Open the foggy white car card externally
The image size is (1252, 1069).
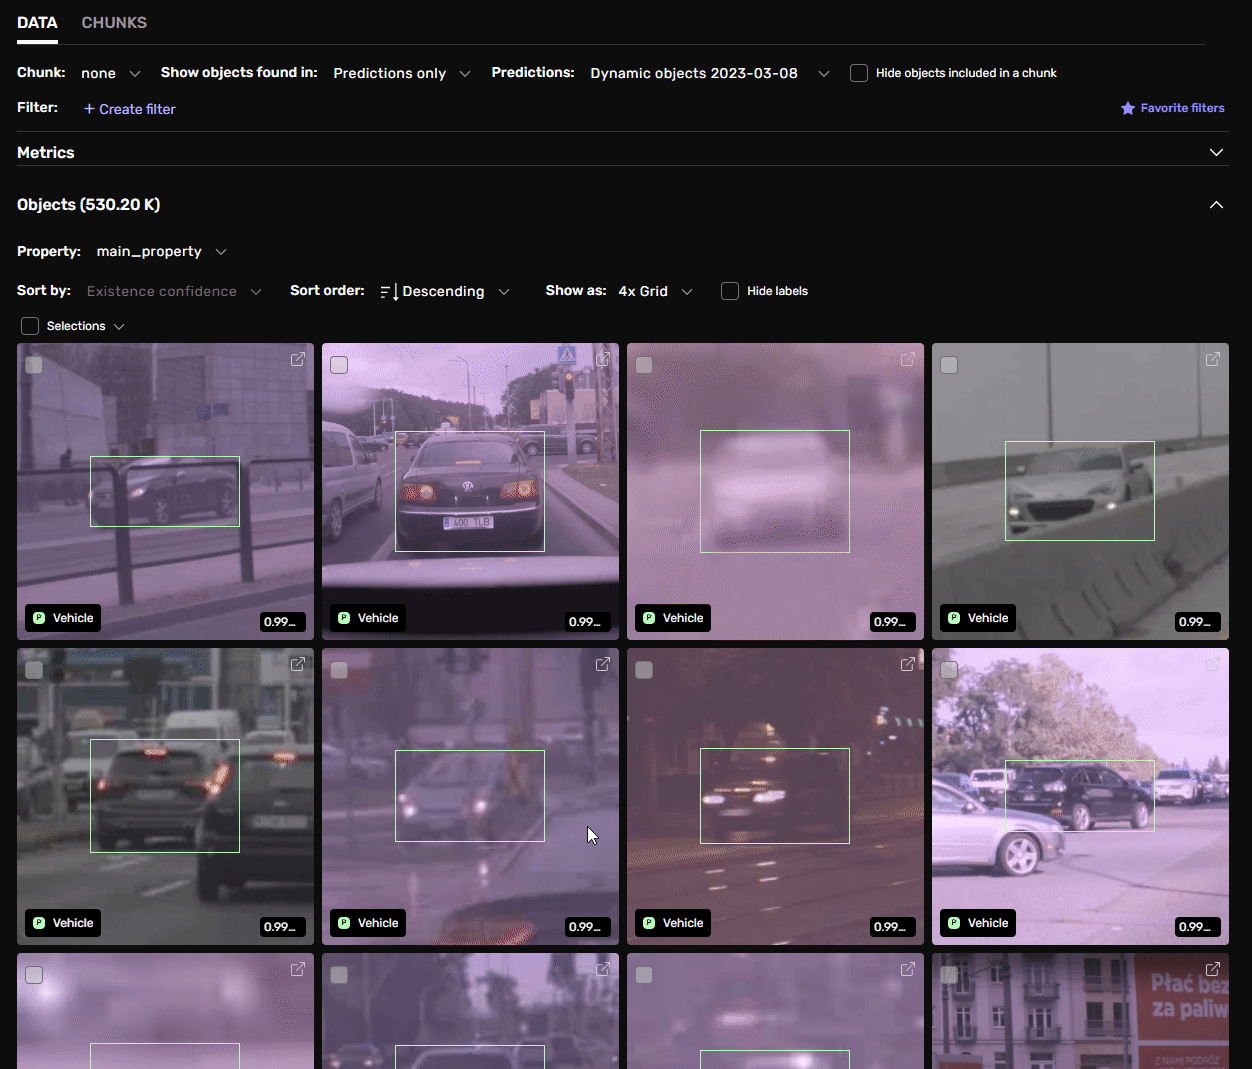click(908, 359)
